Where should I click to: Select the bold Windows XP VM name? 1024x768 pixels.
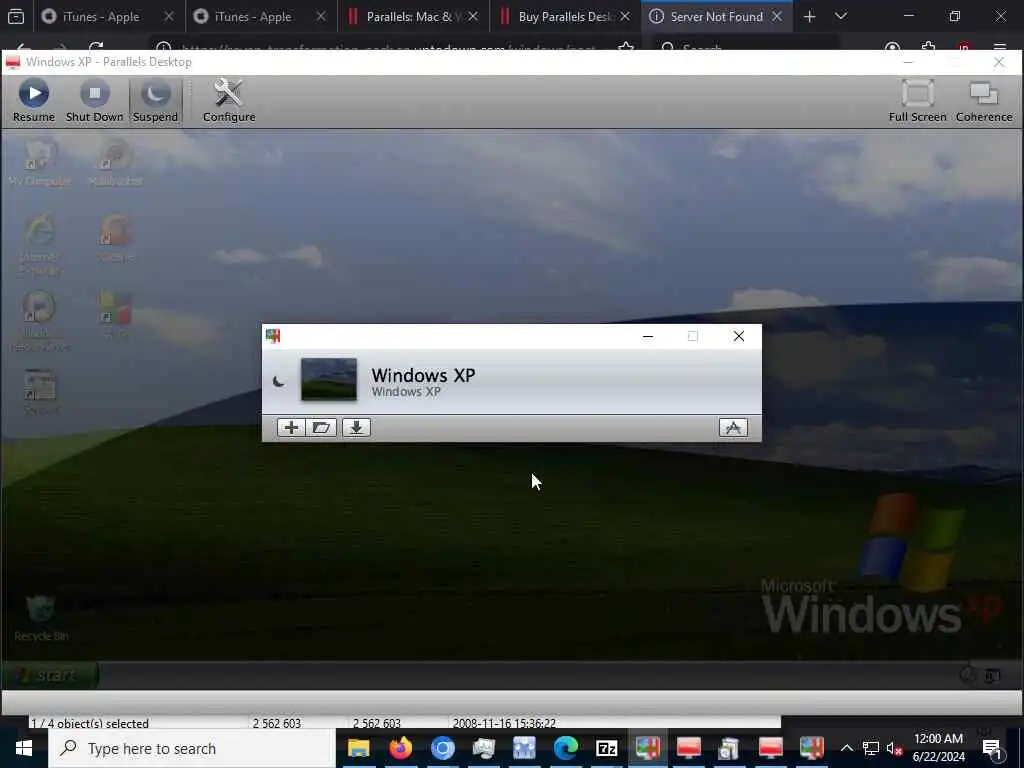(x=423, y=375)
